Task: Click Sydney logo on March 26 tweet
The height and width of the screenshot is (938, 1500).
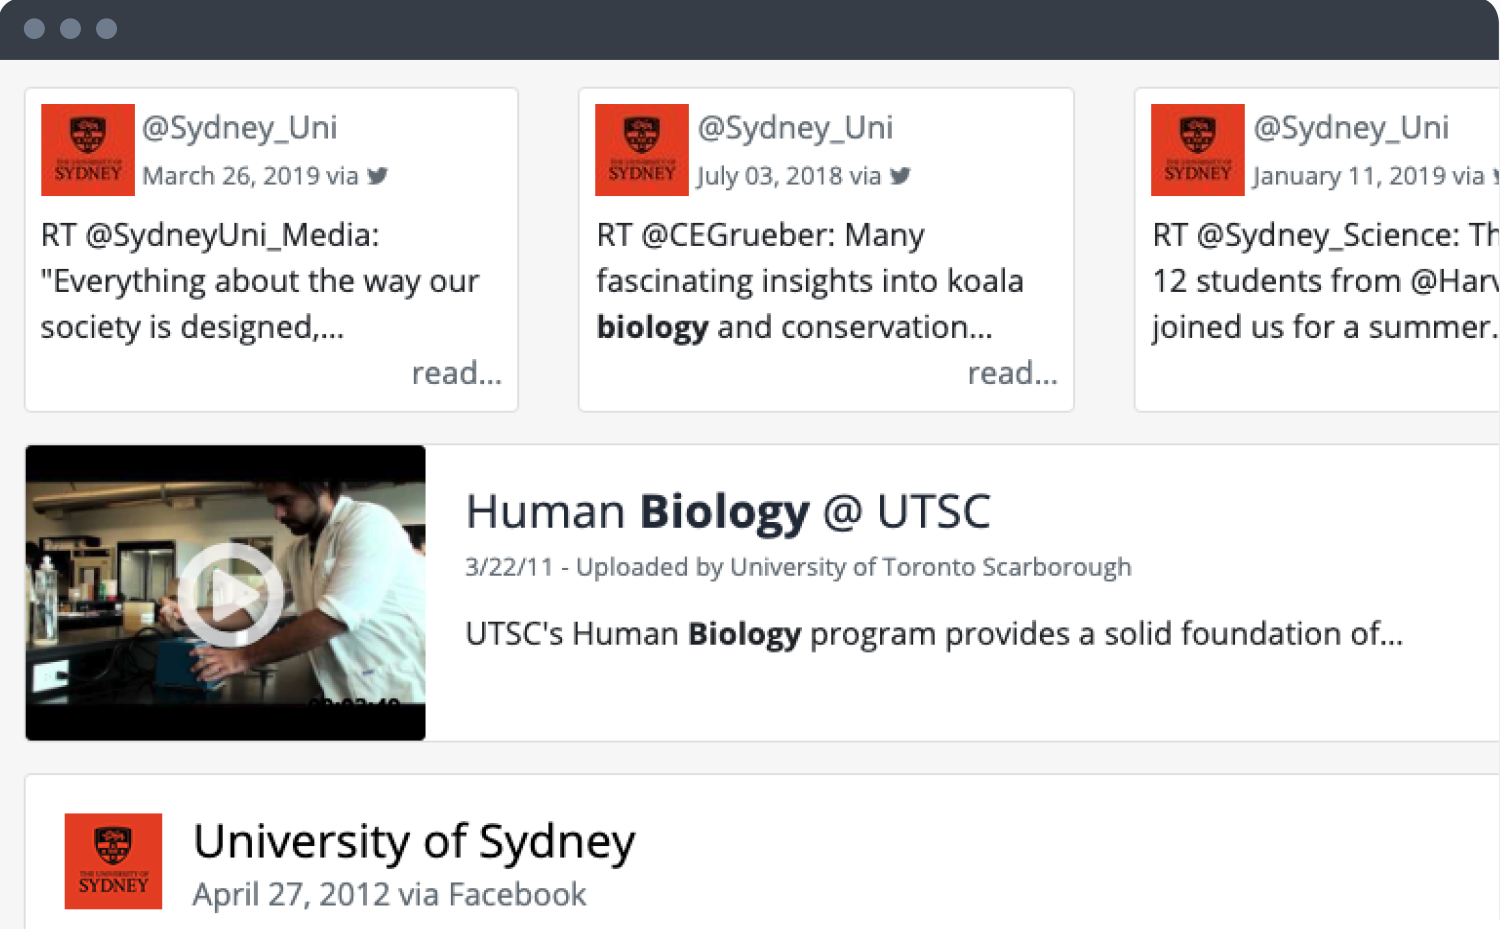Action: pos(88,150)
